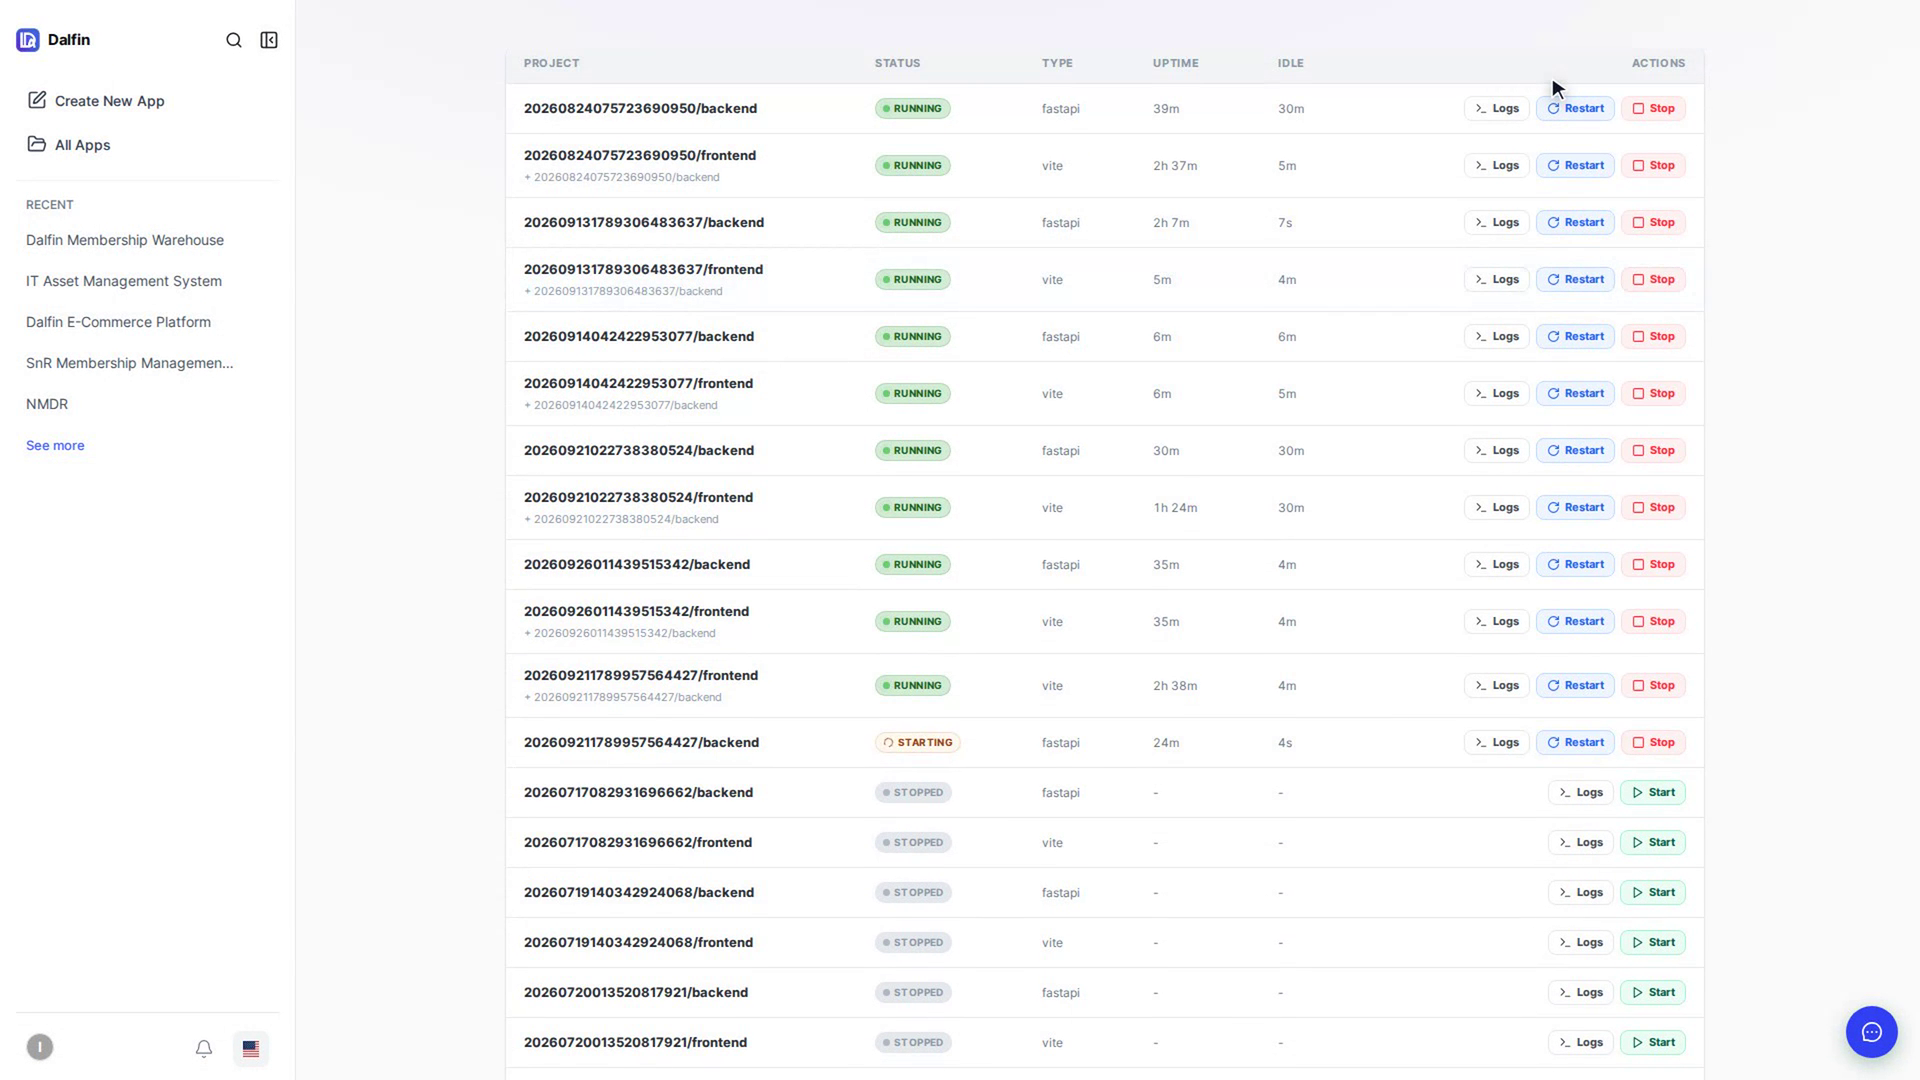Click the Dalfin logo icon
Image resolution: width=1920 pixels, height=1080 pixels.
[28, 40]
